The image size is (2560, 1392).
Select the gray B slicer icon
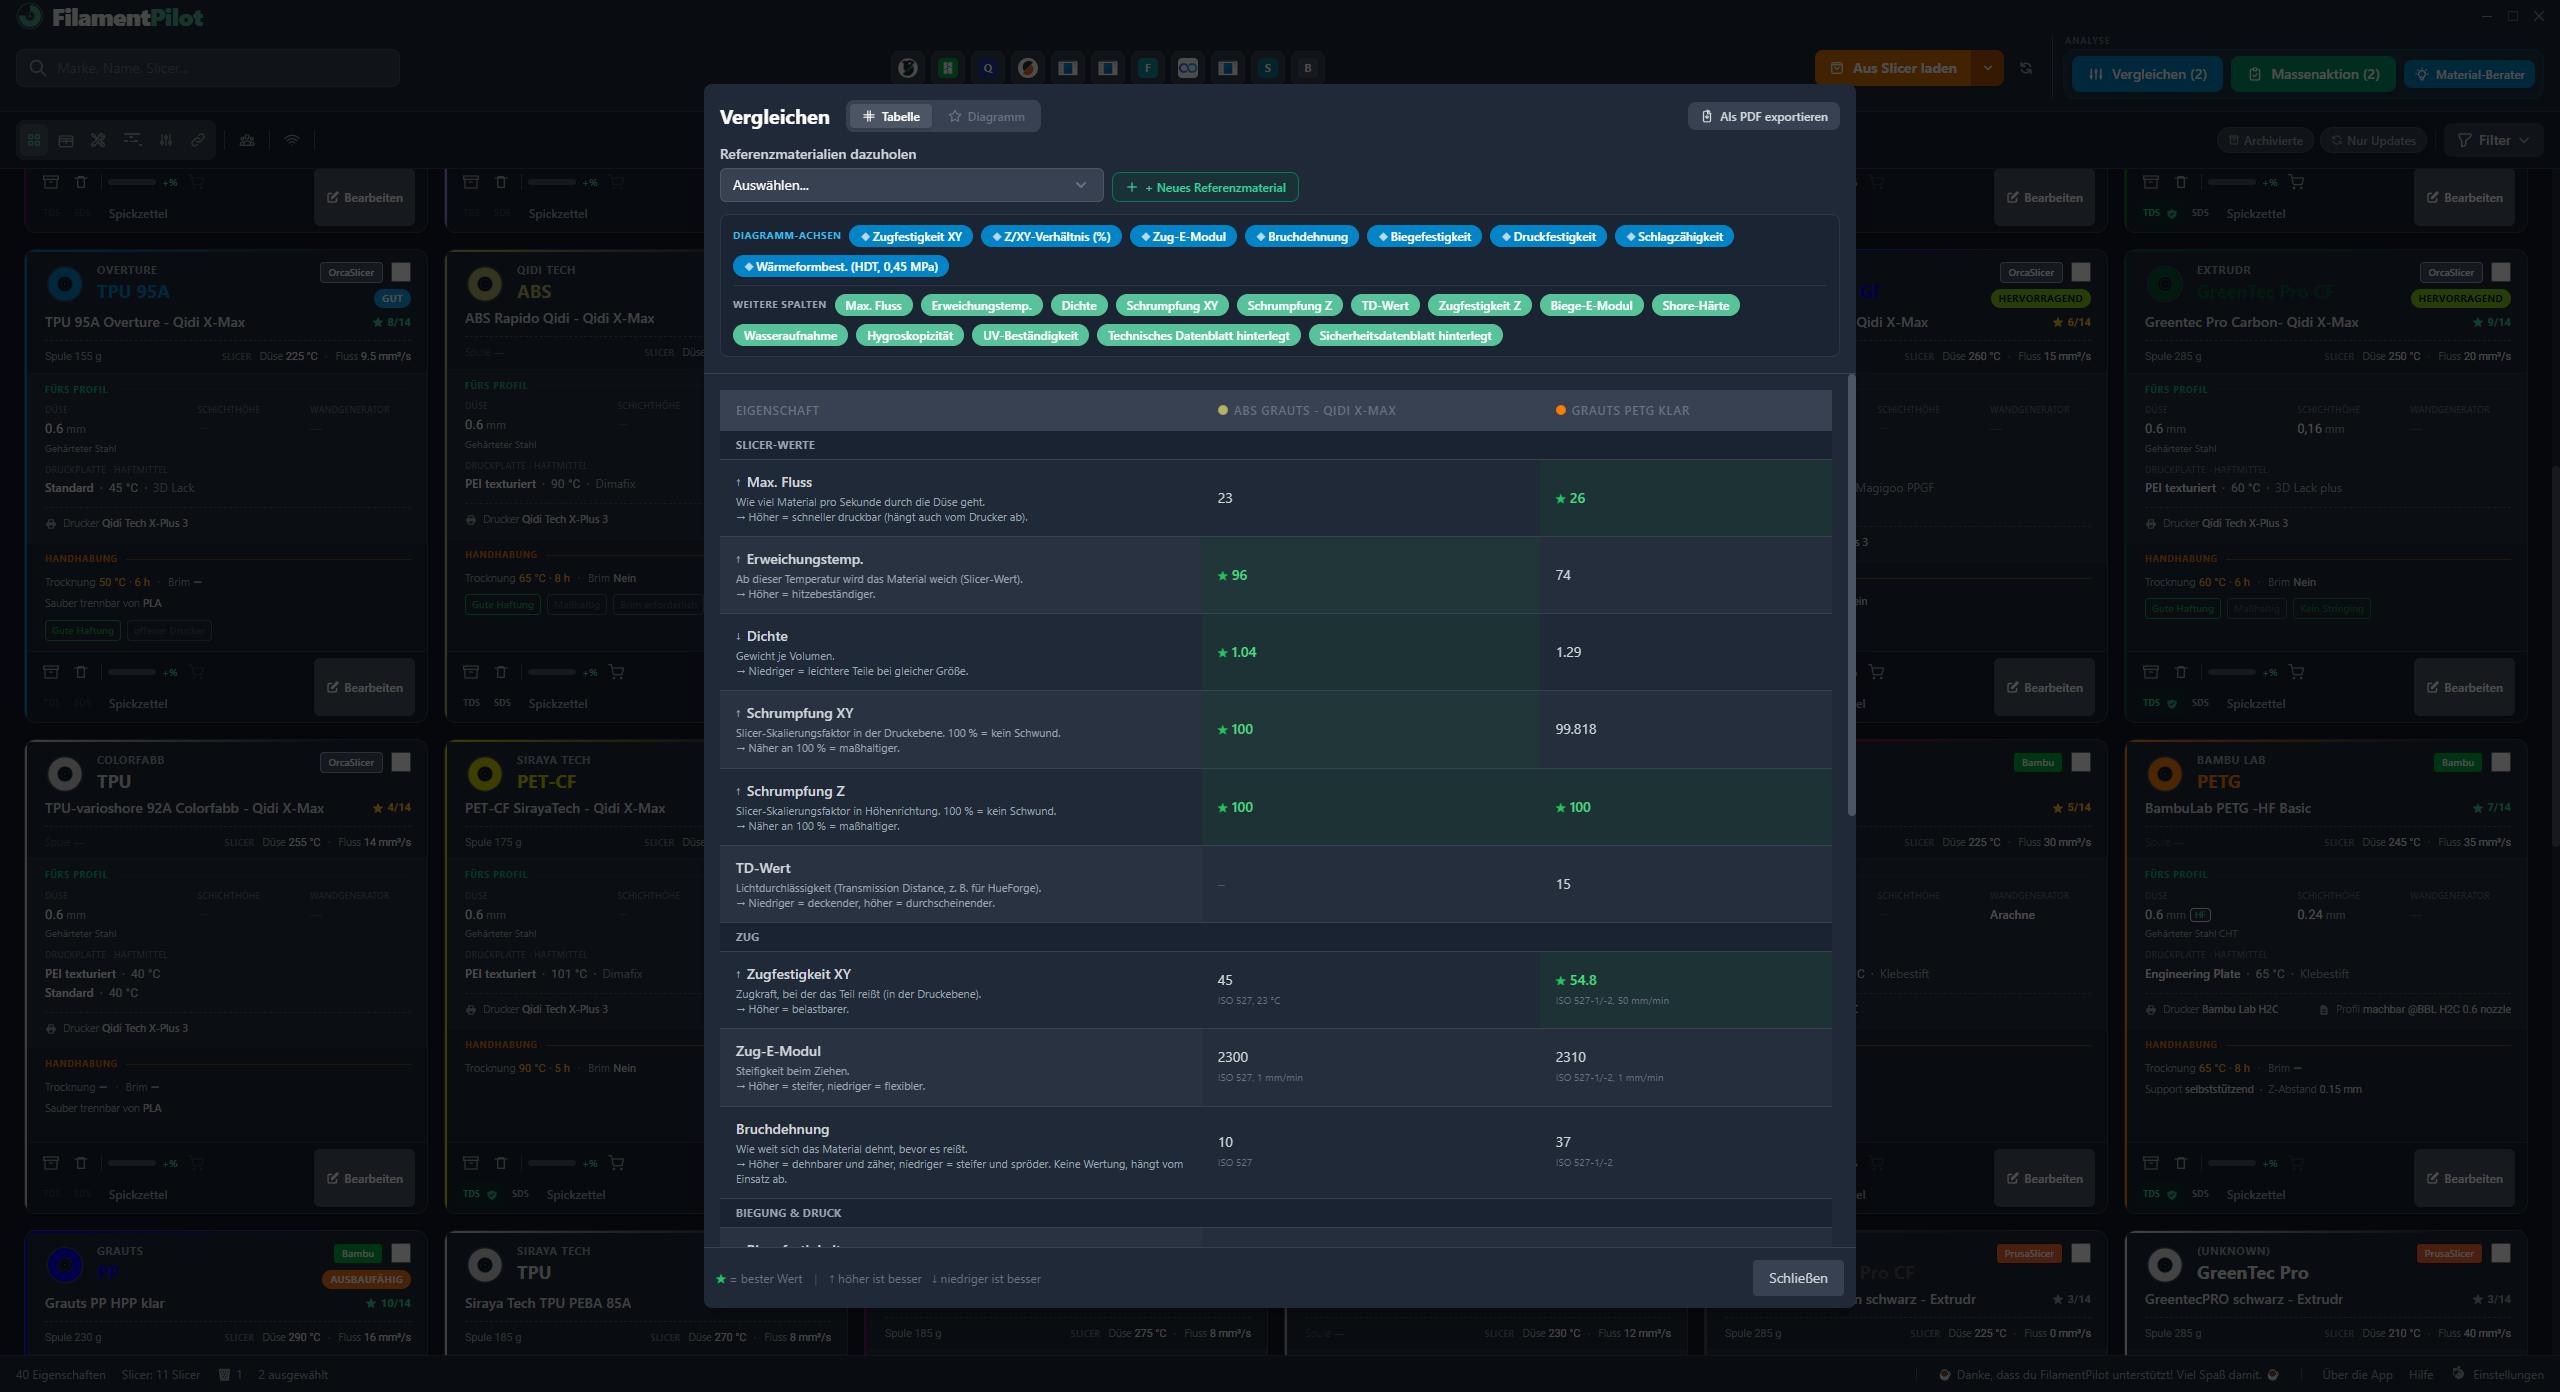click(1307, 68)
